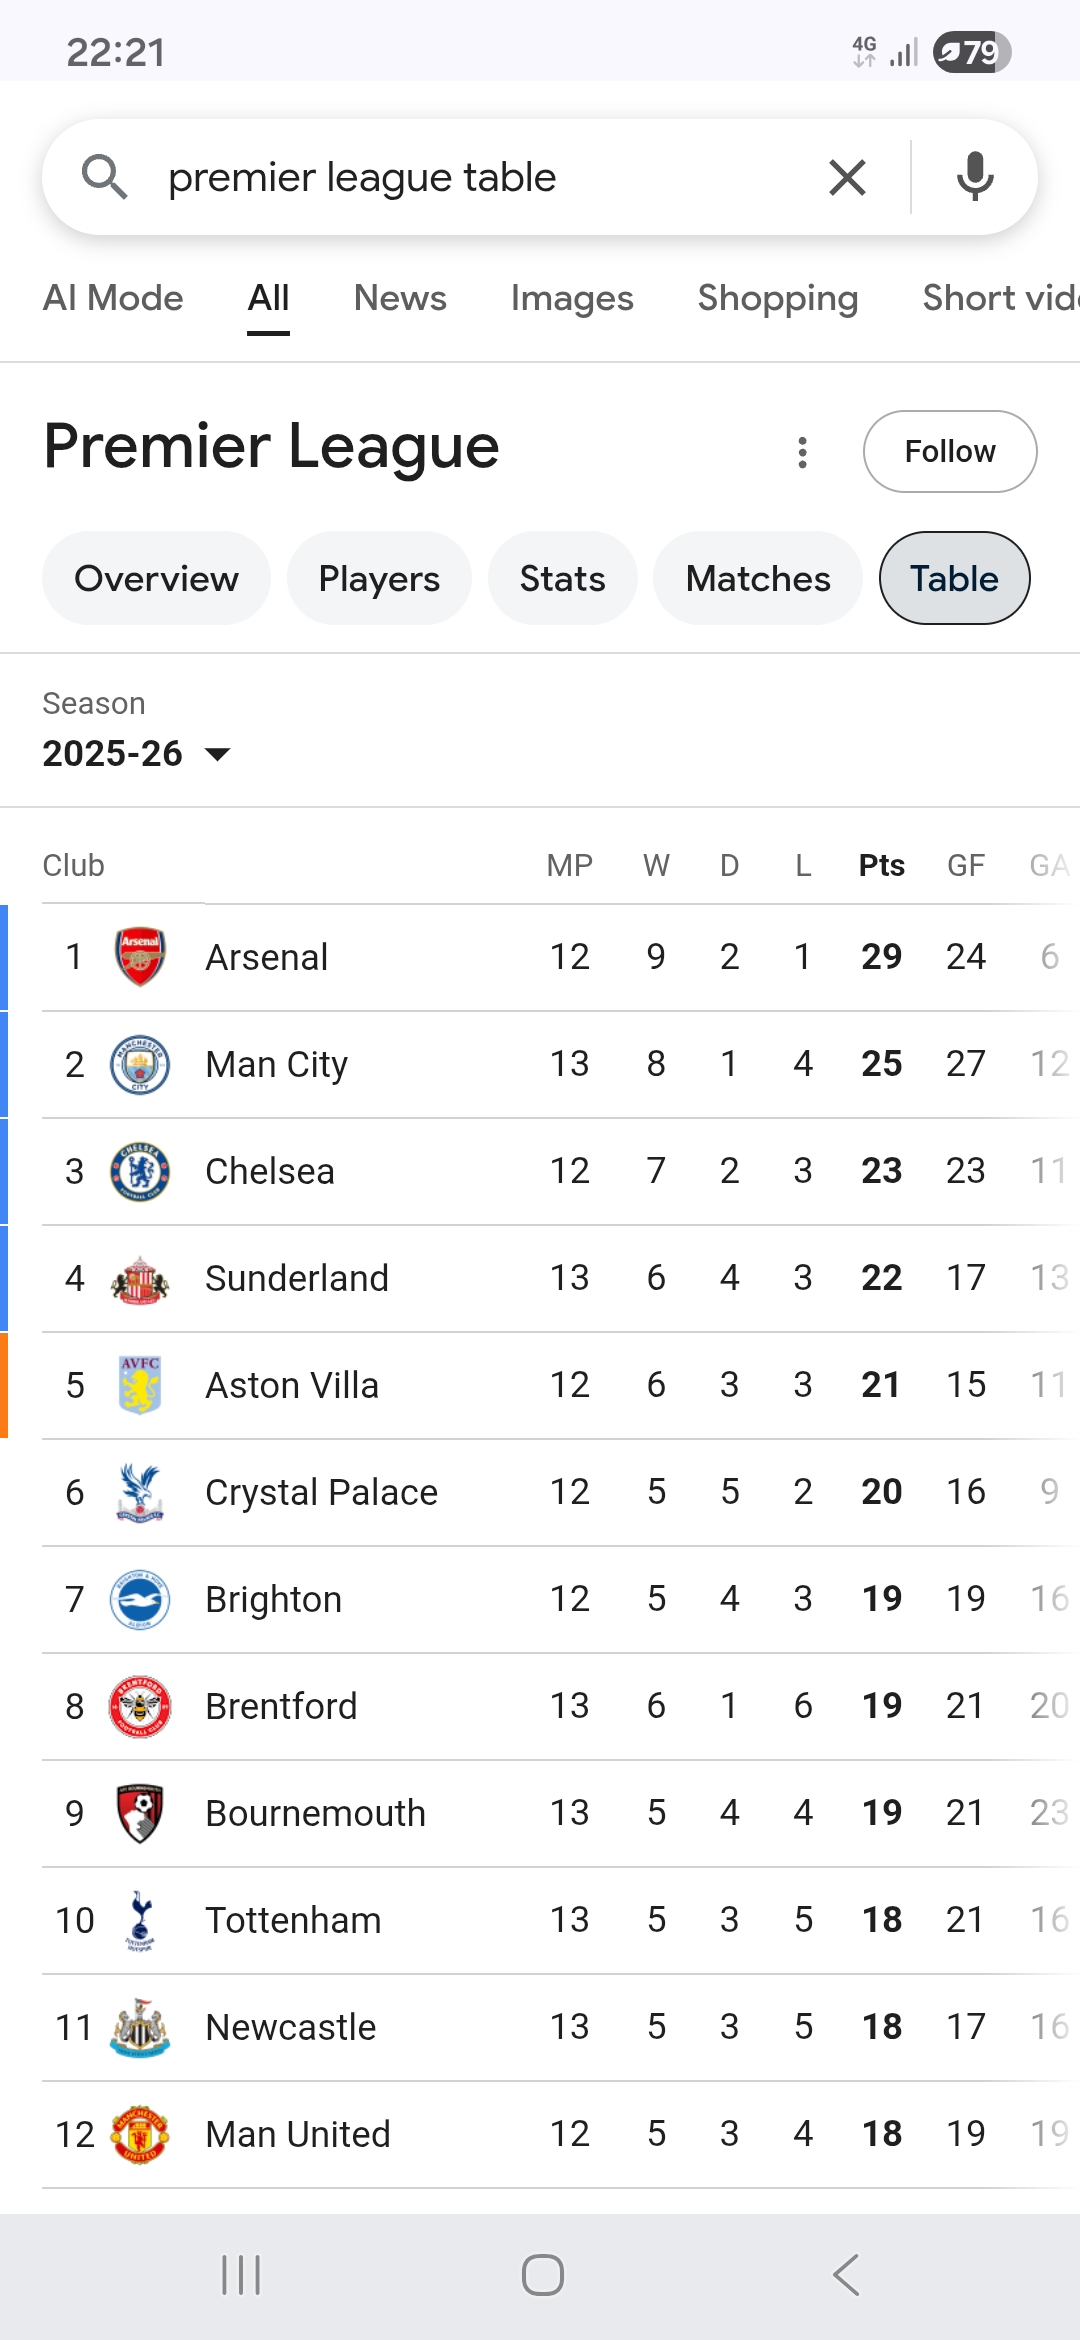Tap the Chelsea club crest
This screenshot has width=1080, height=2340.
point(140,1171)
